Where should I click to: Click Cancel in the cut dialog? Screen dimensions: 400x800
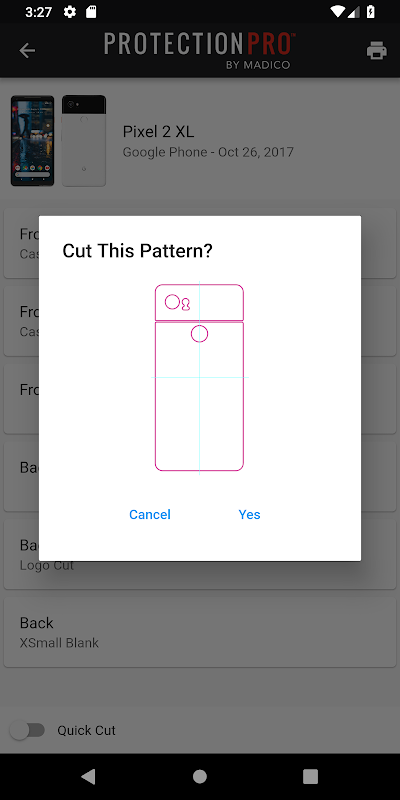click(149, 514)
